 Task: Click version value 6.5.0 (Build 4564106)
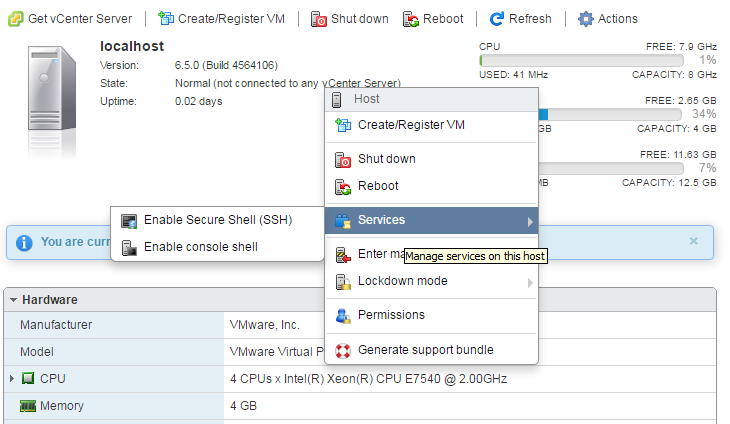(x=226, y=65)
